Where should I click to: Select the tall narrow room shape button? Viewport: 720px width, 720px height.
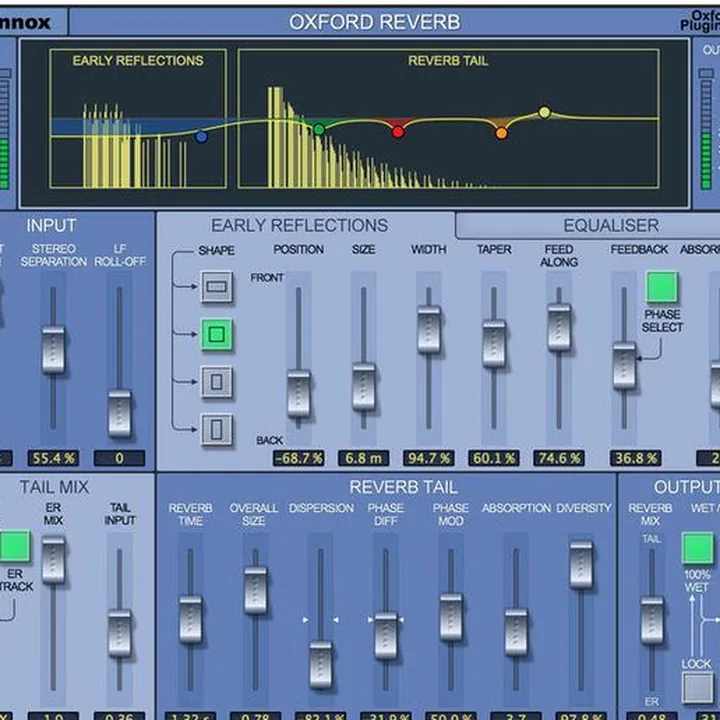tap(217, 430)
